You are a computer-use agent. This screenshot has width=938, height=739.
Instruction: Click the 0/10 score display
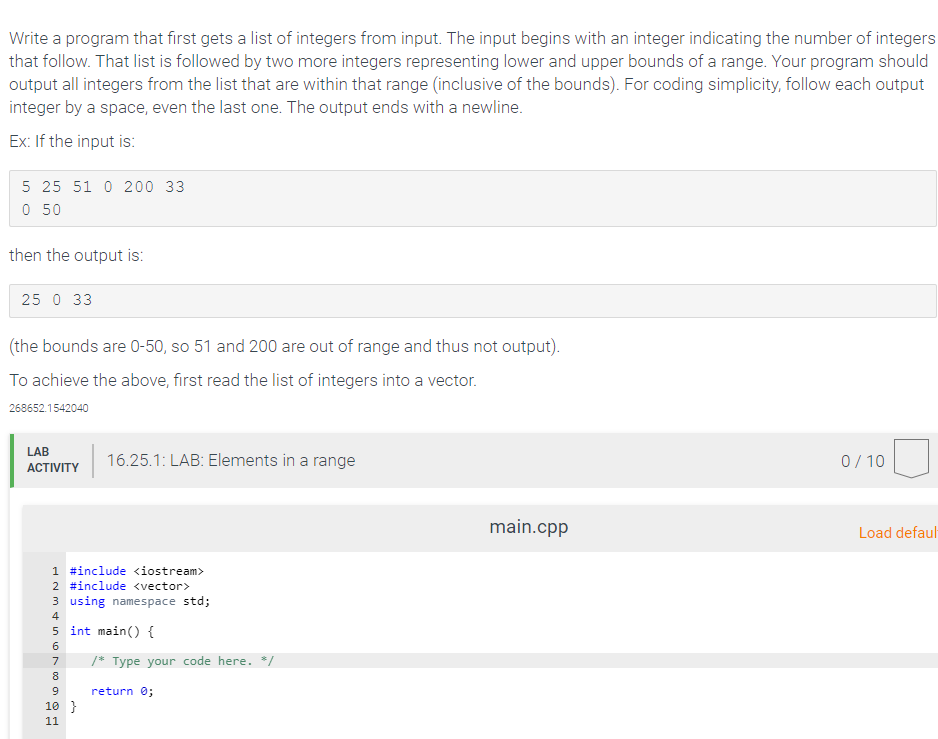pyautogui.click(x=862, y=460)
